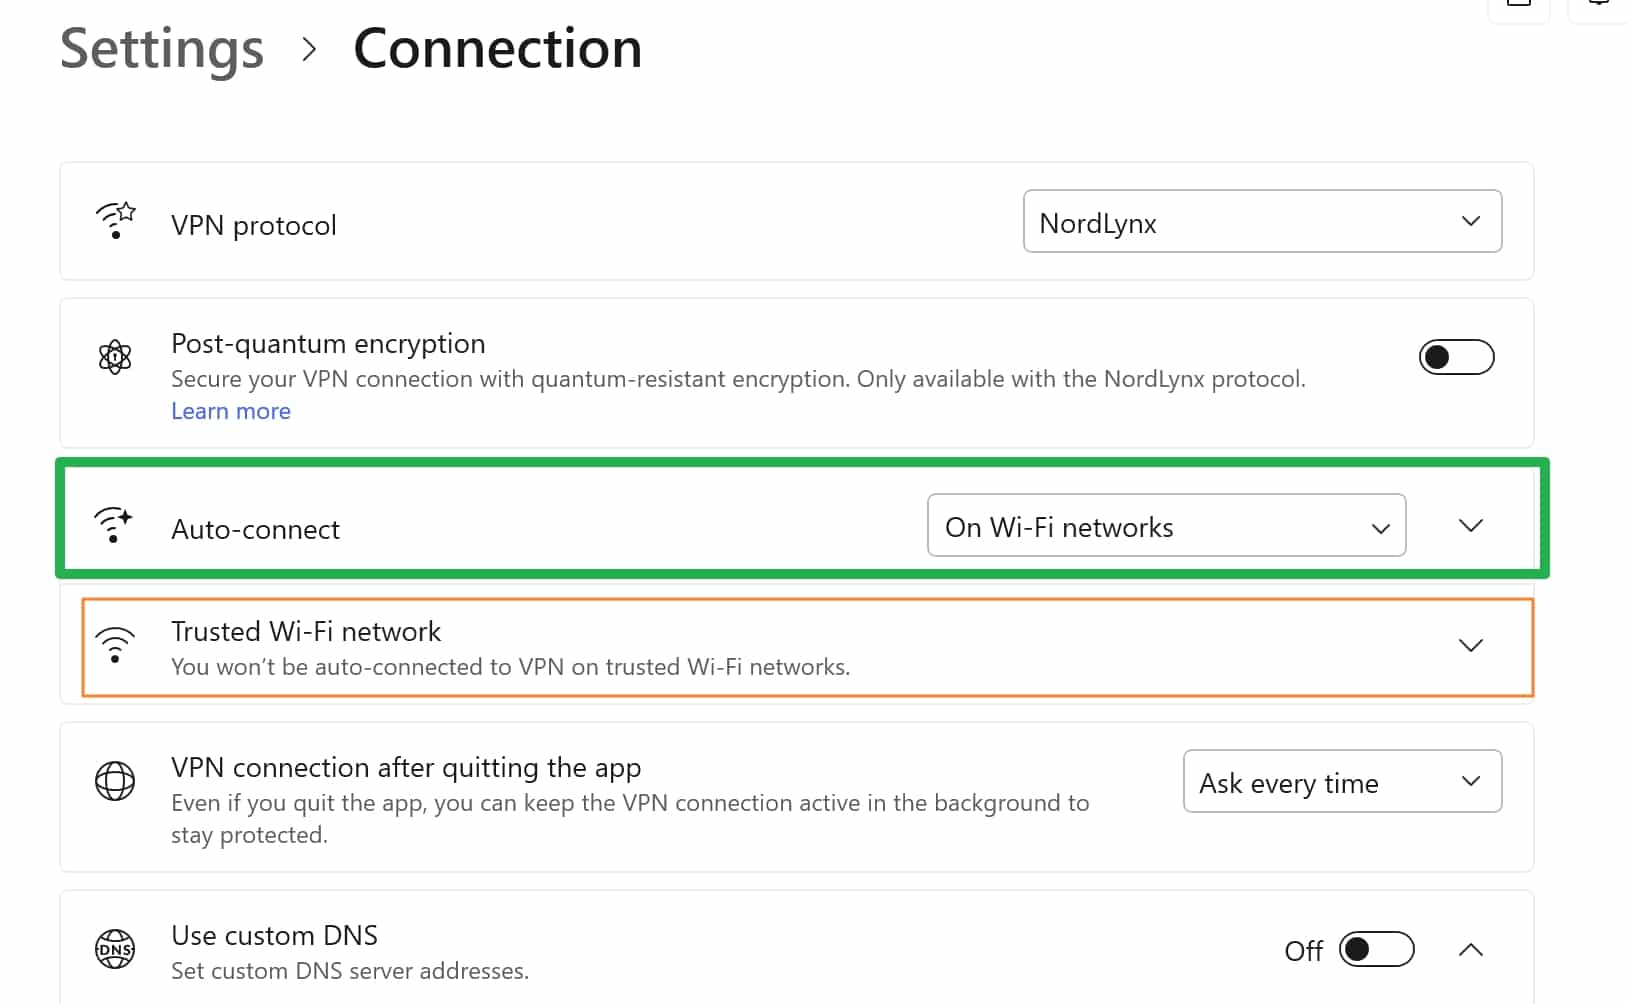Turn on the Use custom DNS switch

pyautogui.click(x=1377, y=949)
